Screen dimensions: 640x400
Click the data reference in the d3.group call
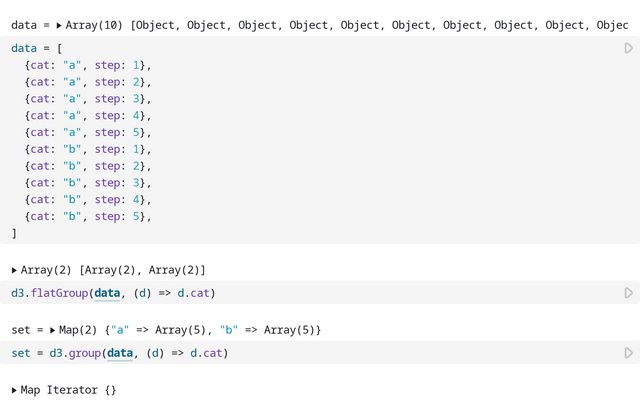(x=121, y=353)
